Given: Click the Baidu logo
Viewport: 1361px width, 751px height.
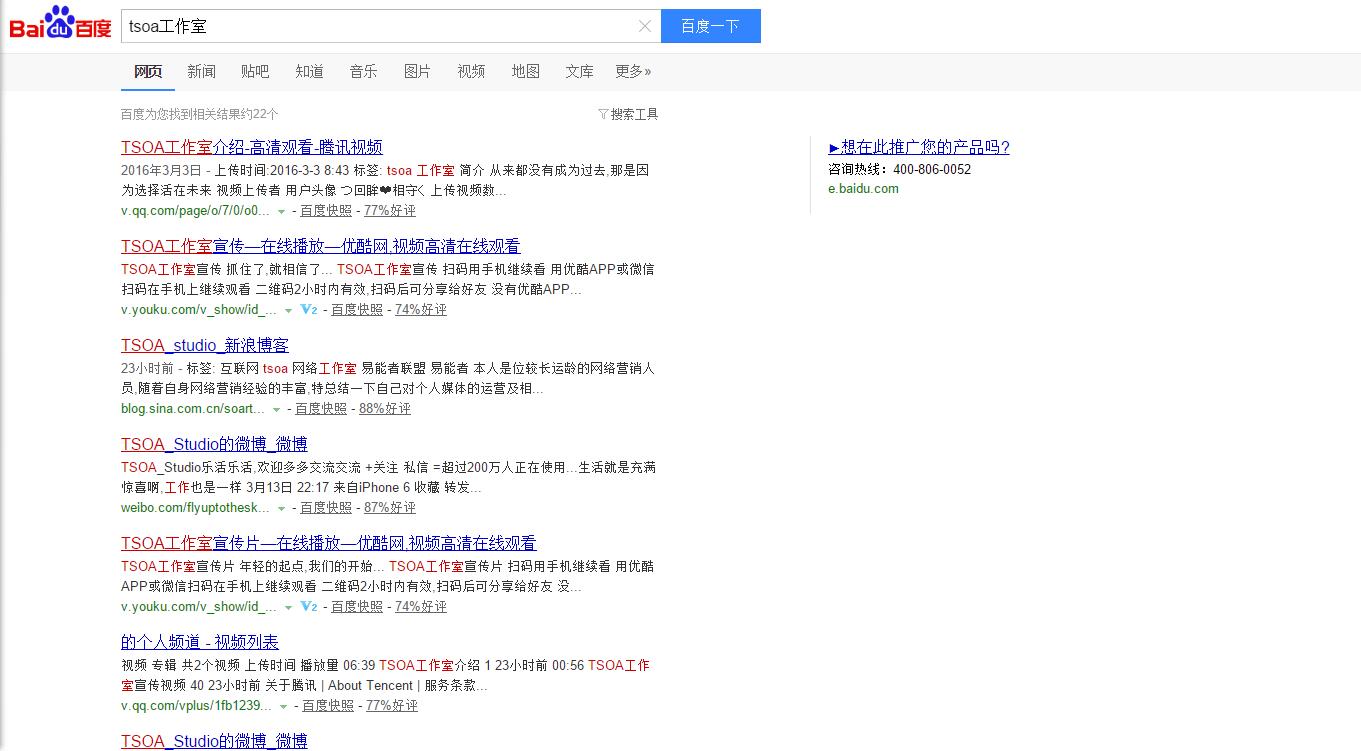Looking at the screenshot, I should pos(60,25).
